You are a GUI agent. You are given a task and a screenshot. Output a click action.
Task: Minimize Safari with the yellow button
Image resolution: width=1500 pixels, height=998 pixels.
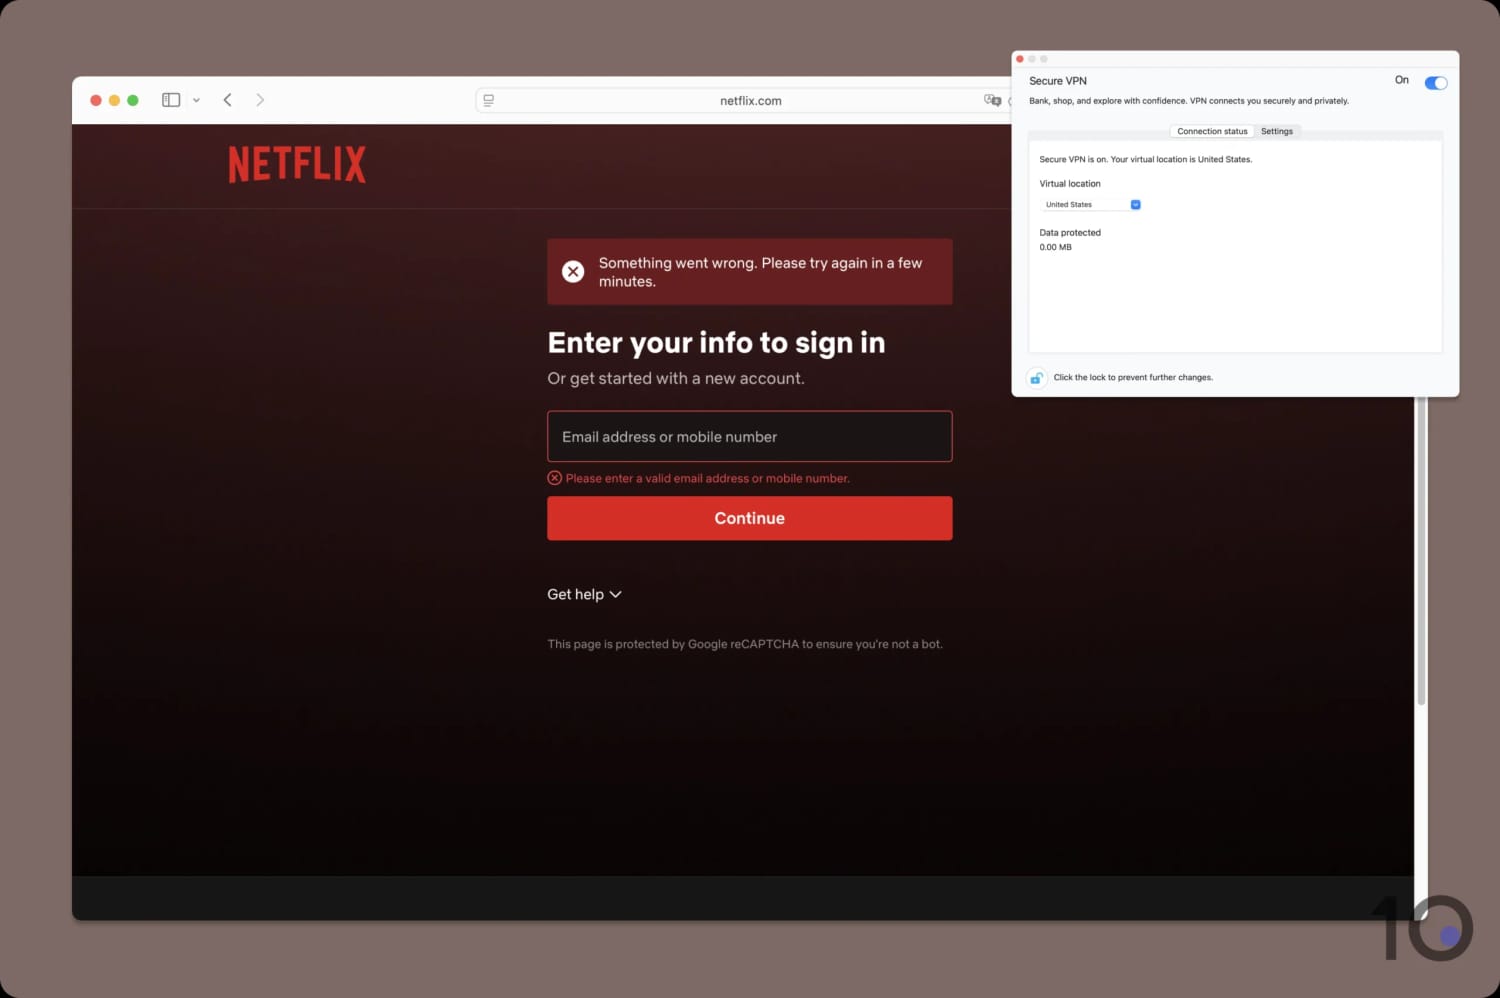(x=114, y=100)
